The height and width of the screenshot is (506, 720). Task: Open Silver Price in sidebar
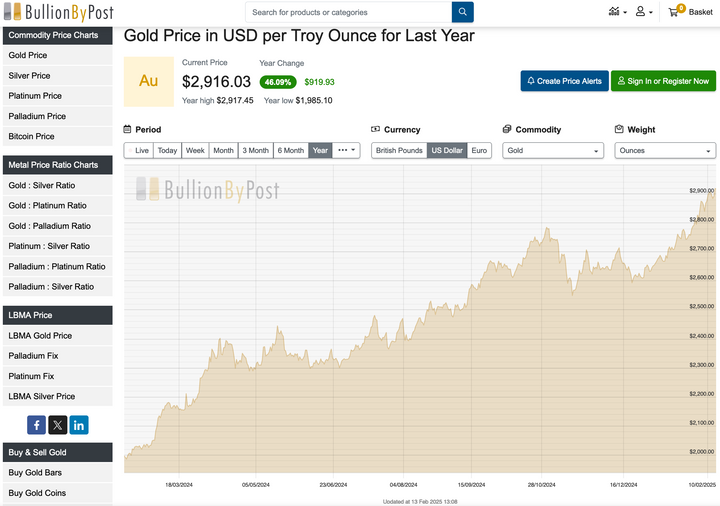[29, 76]
